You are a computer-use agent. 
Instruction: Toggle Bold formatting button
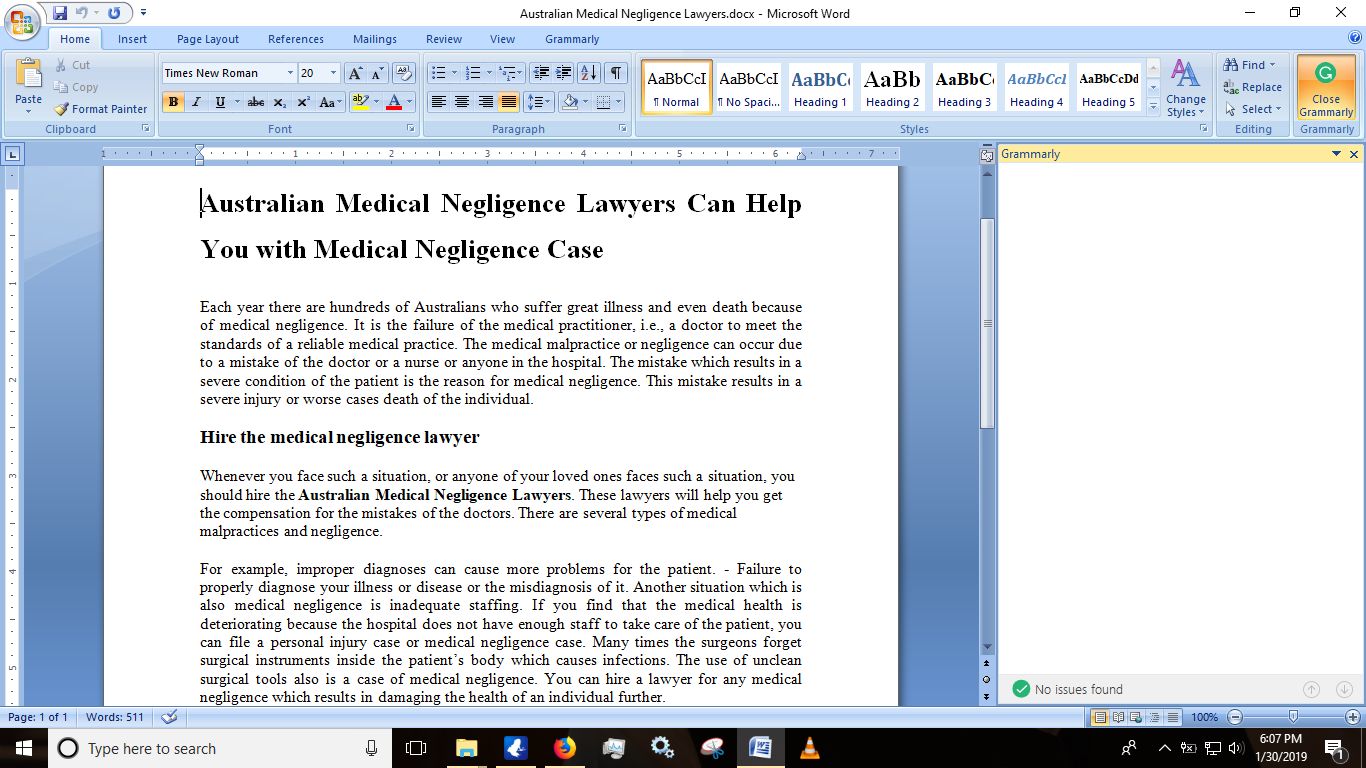coord(173,102)
